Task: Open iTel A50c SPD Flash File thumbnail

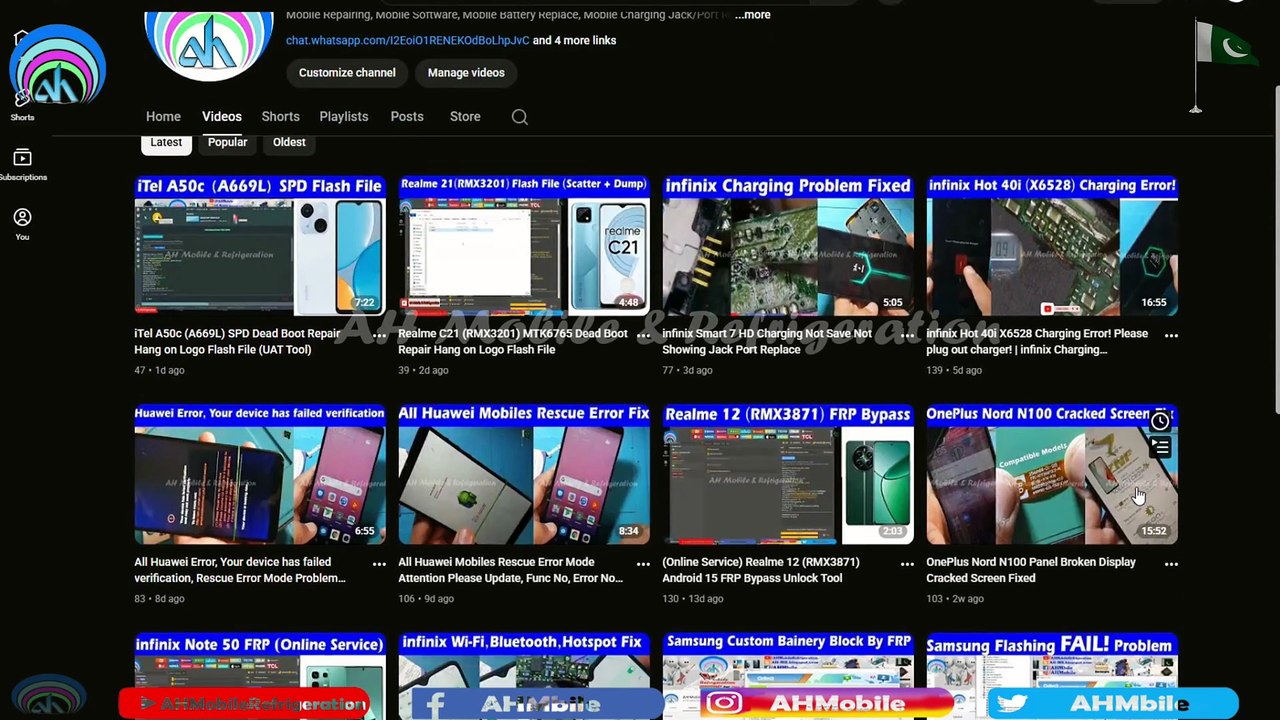Action: (x=260, y=245)
